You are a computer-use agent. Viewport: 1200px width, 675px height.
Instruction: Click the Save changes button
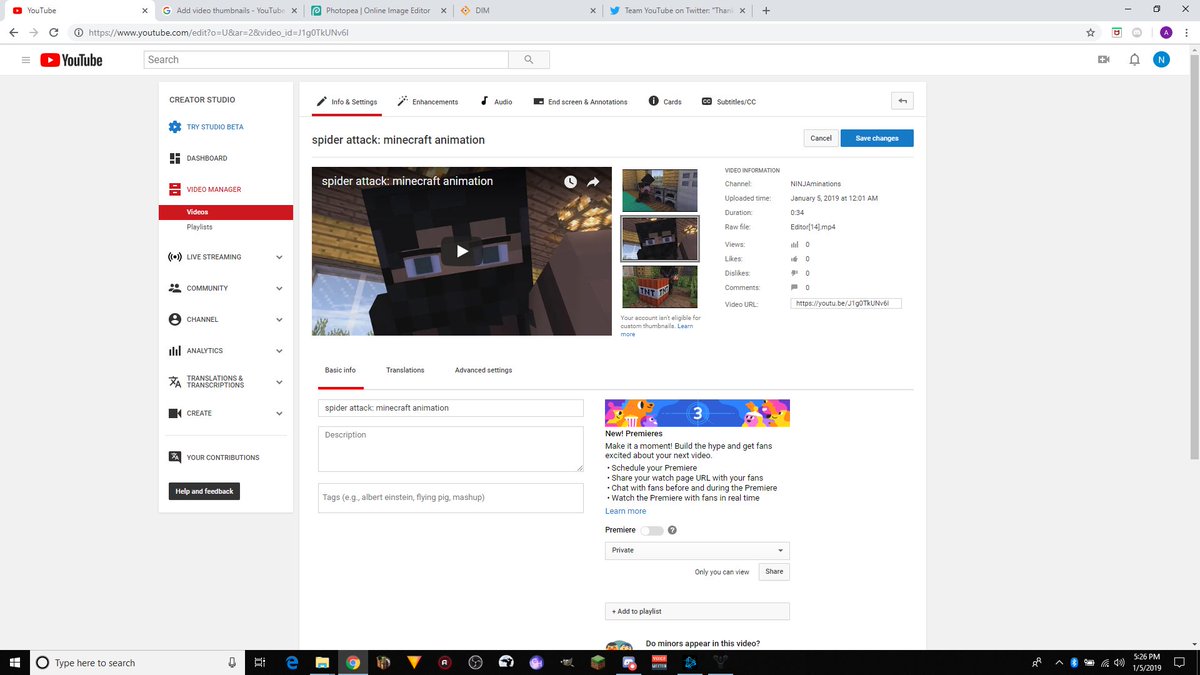click(877, 138)
